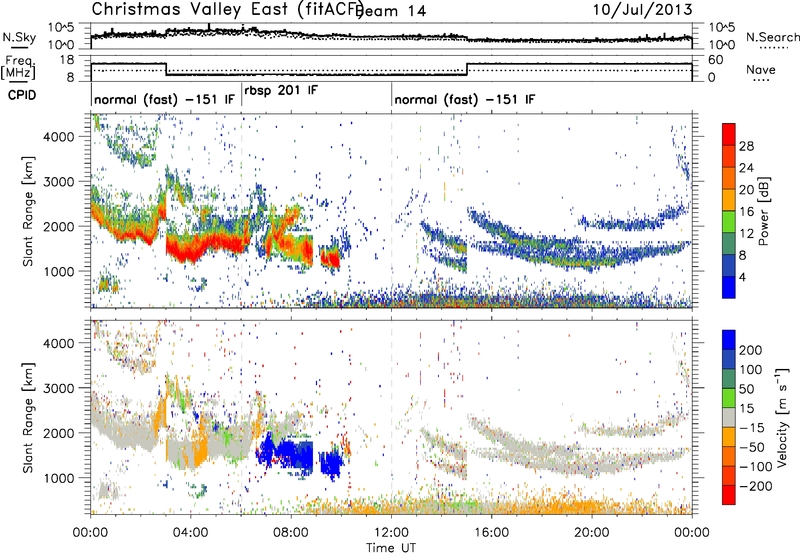This screenshot has width=800, height=554.
Task: Click the frequency axis value "18"
Action: point(67,60)
